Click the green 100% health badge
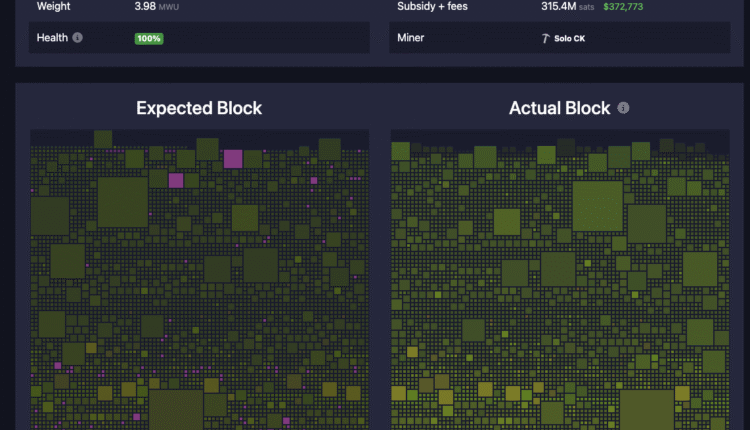750x430 pixels. click(149, 38)
